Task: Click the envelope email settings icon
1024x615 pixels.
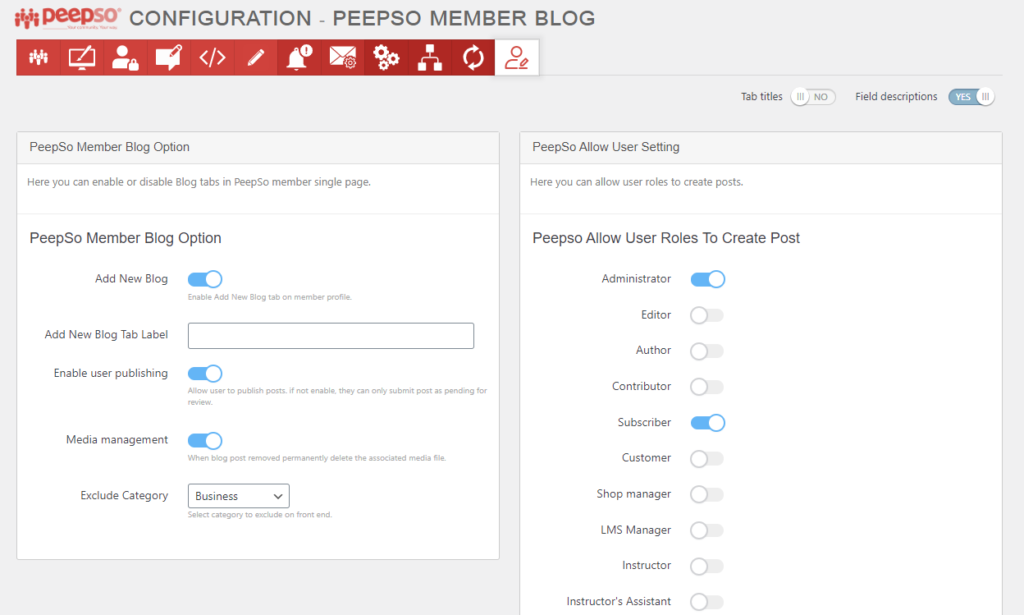Action: pos(343,58)
